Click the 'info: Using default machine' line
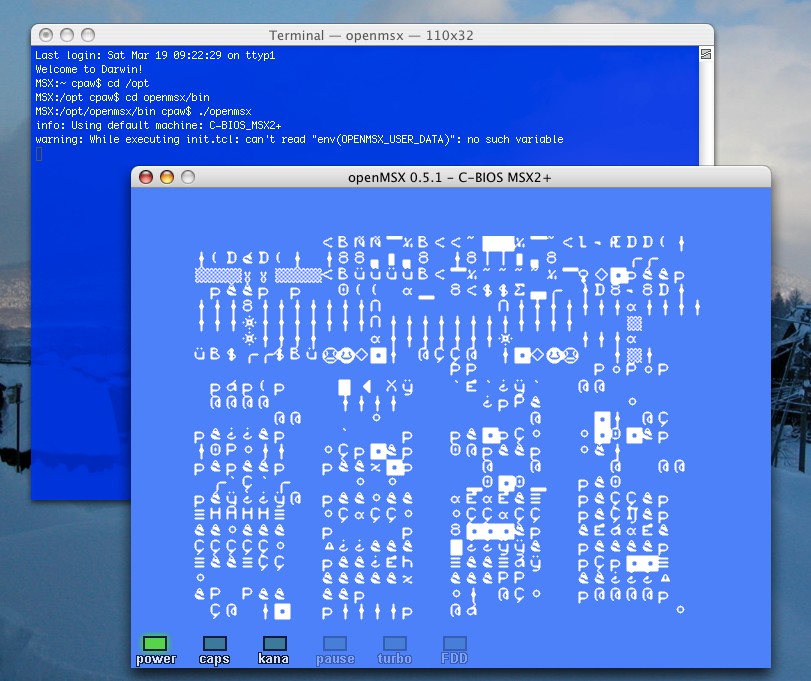 [158, 125]
